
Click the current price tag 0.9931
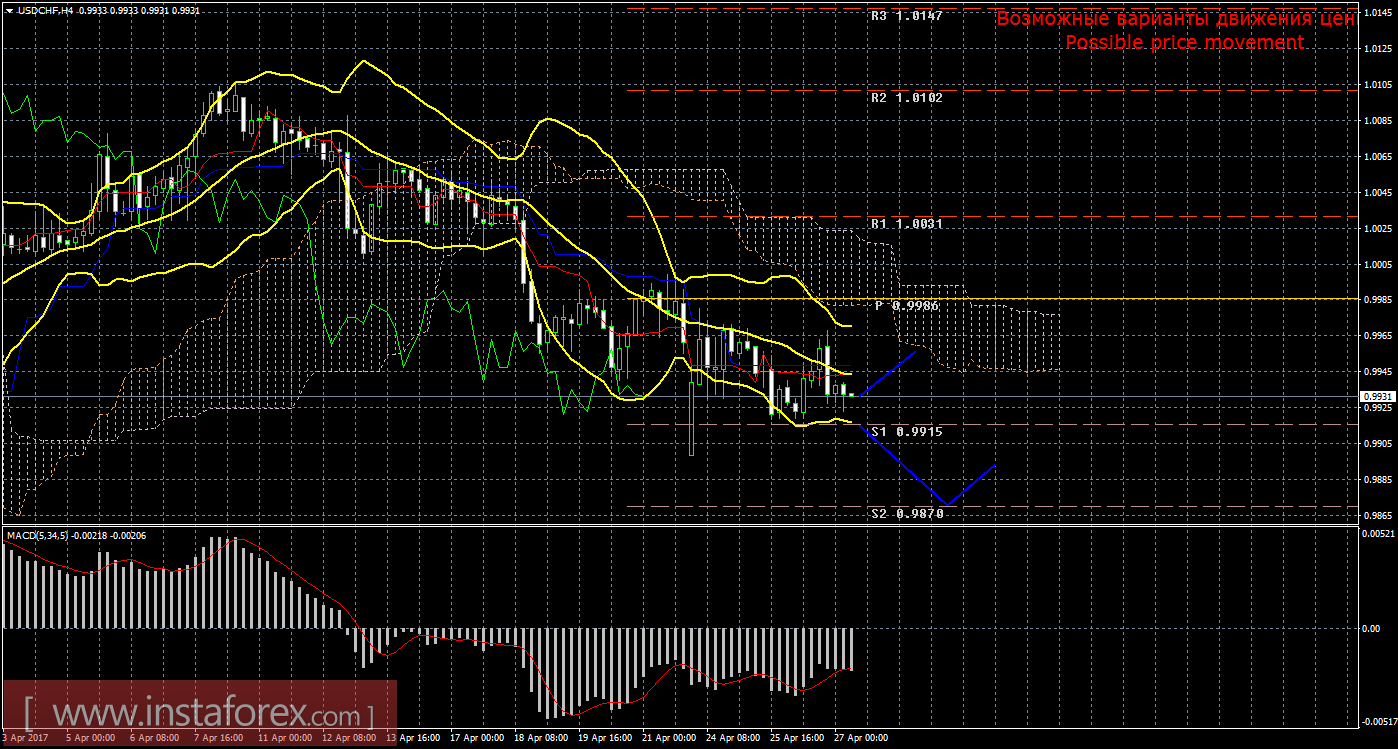1375,396
